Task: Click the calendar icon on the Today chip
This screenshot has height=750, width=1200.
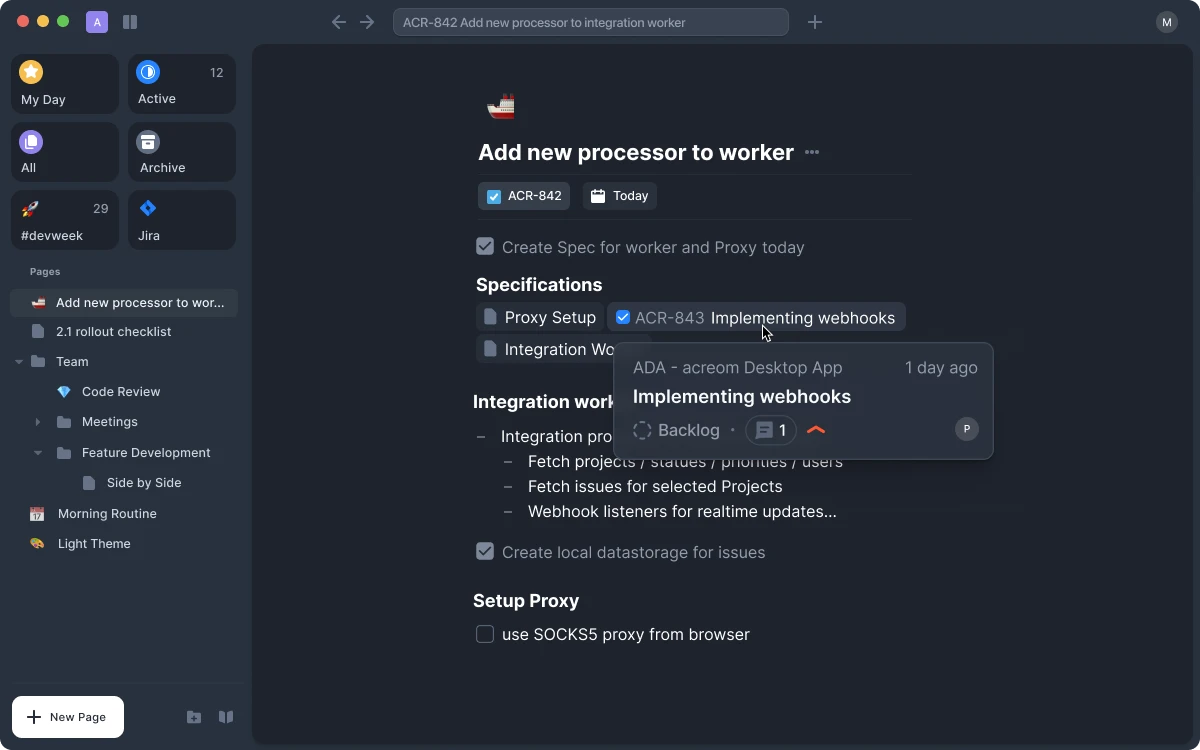Action: pyautogui.click(x=597, y=195)
